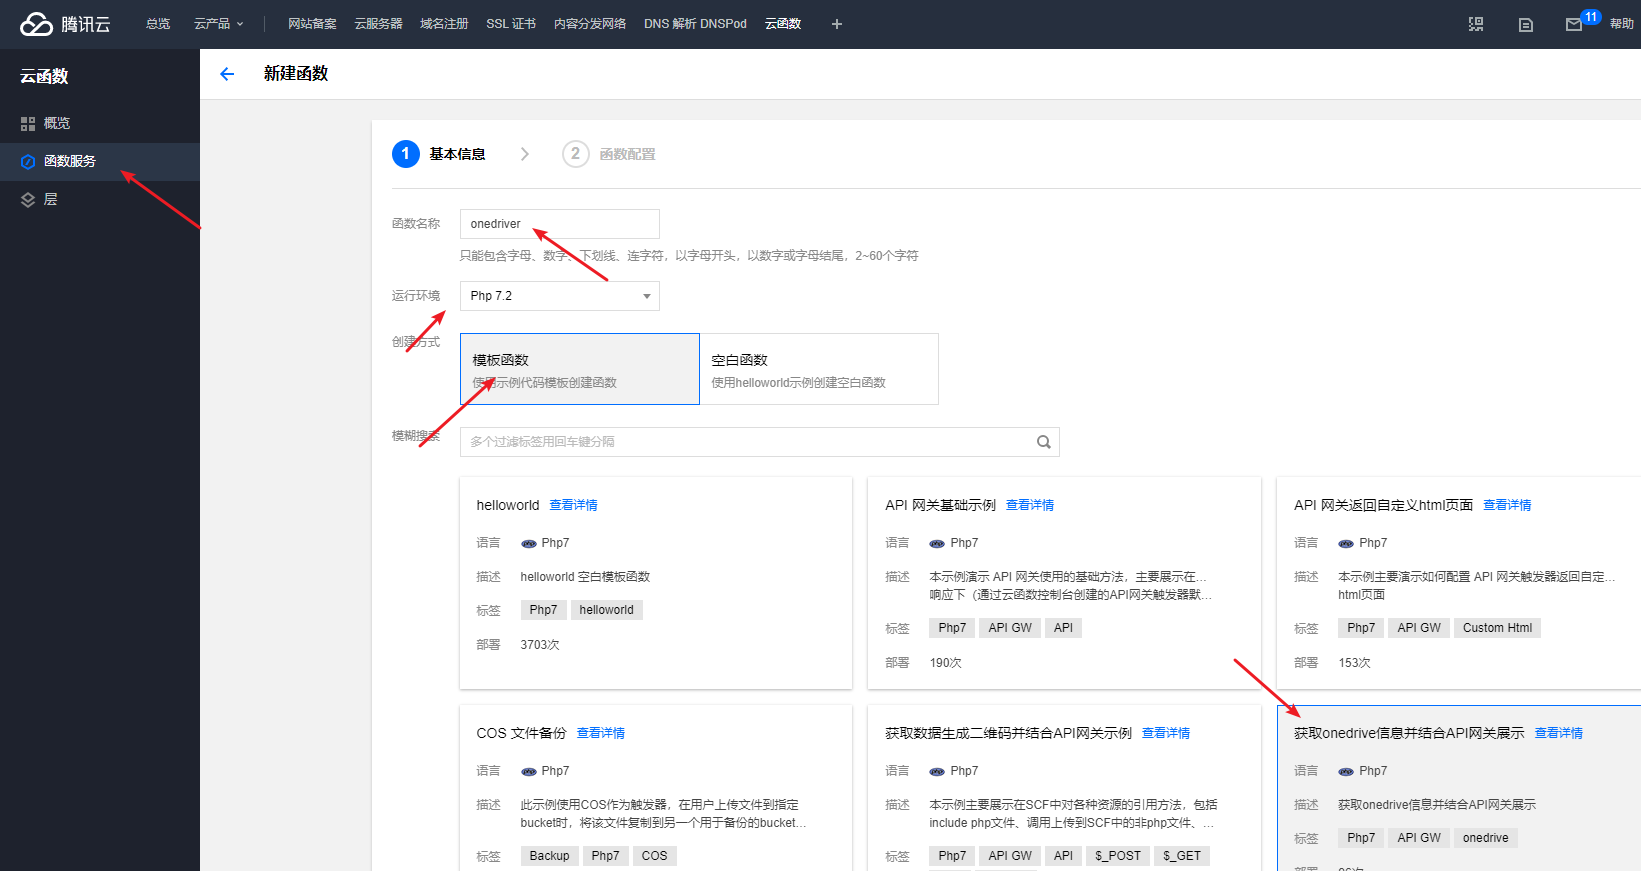
Task: Click the step 1 基本信息 circle
Action: click(x=405, y=154)
